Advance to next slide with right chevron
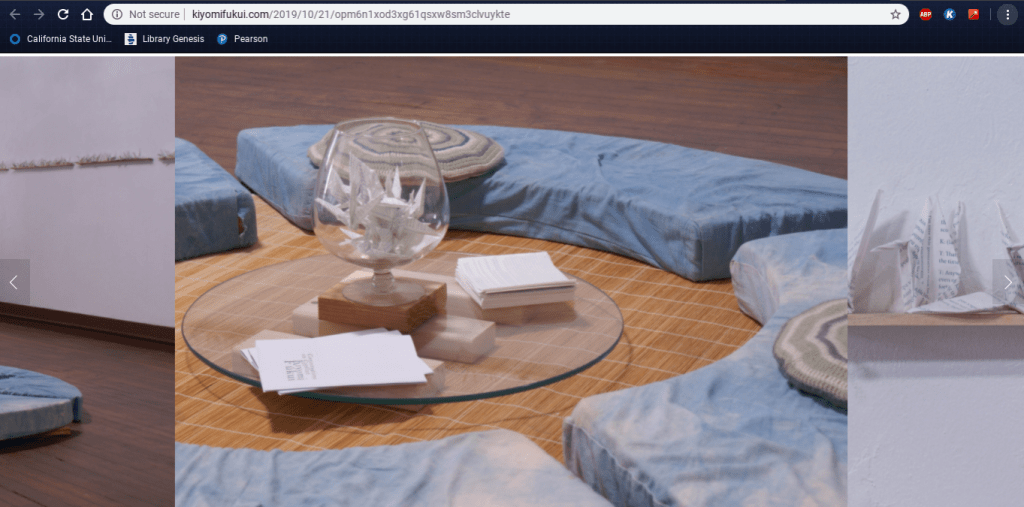The height and width of the screenshot is (507, 1024). 1007,282
